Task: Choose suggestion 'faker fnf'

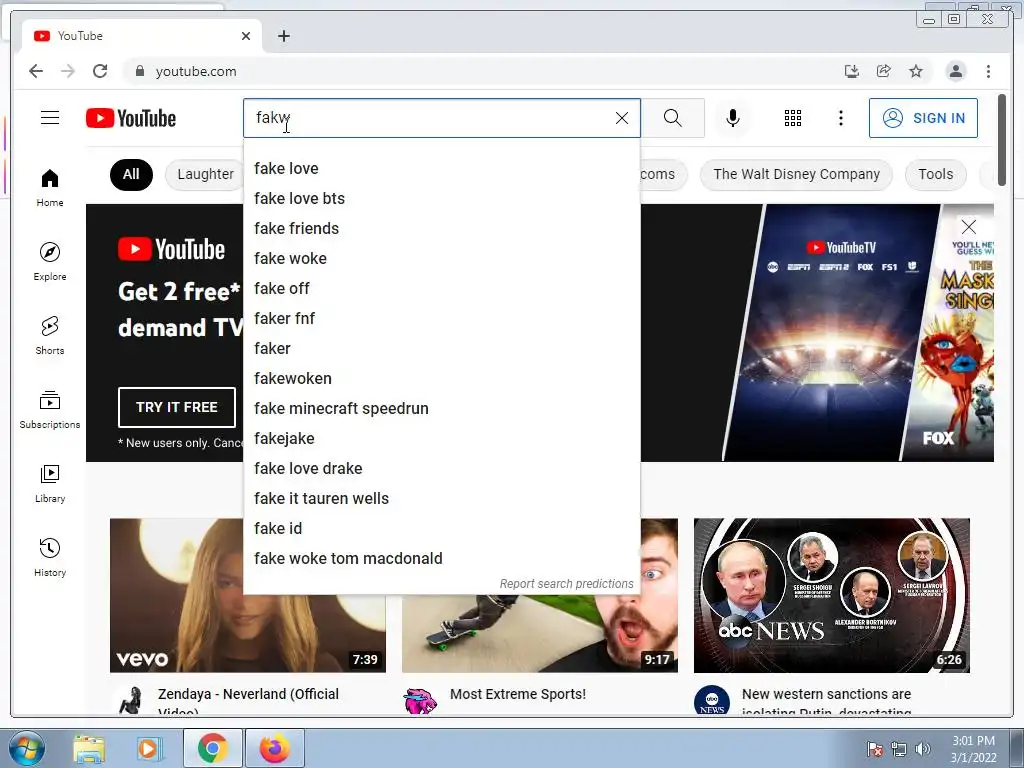Action: [441, 319]
